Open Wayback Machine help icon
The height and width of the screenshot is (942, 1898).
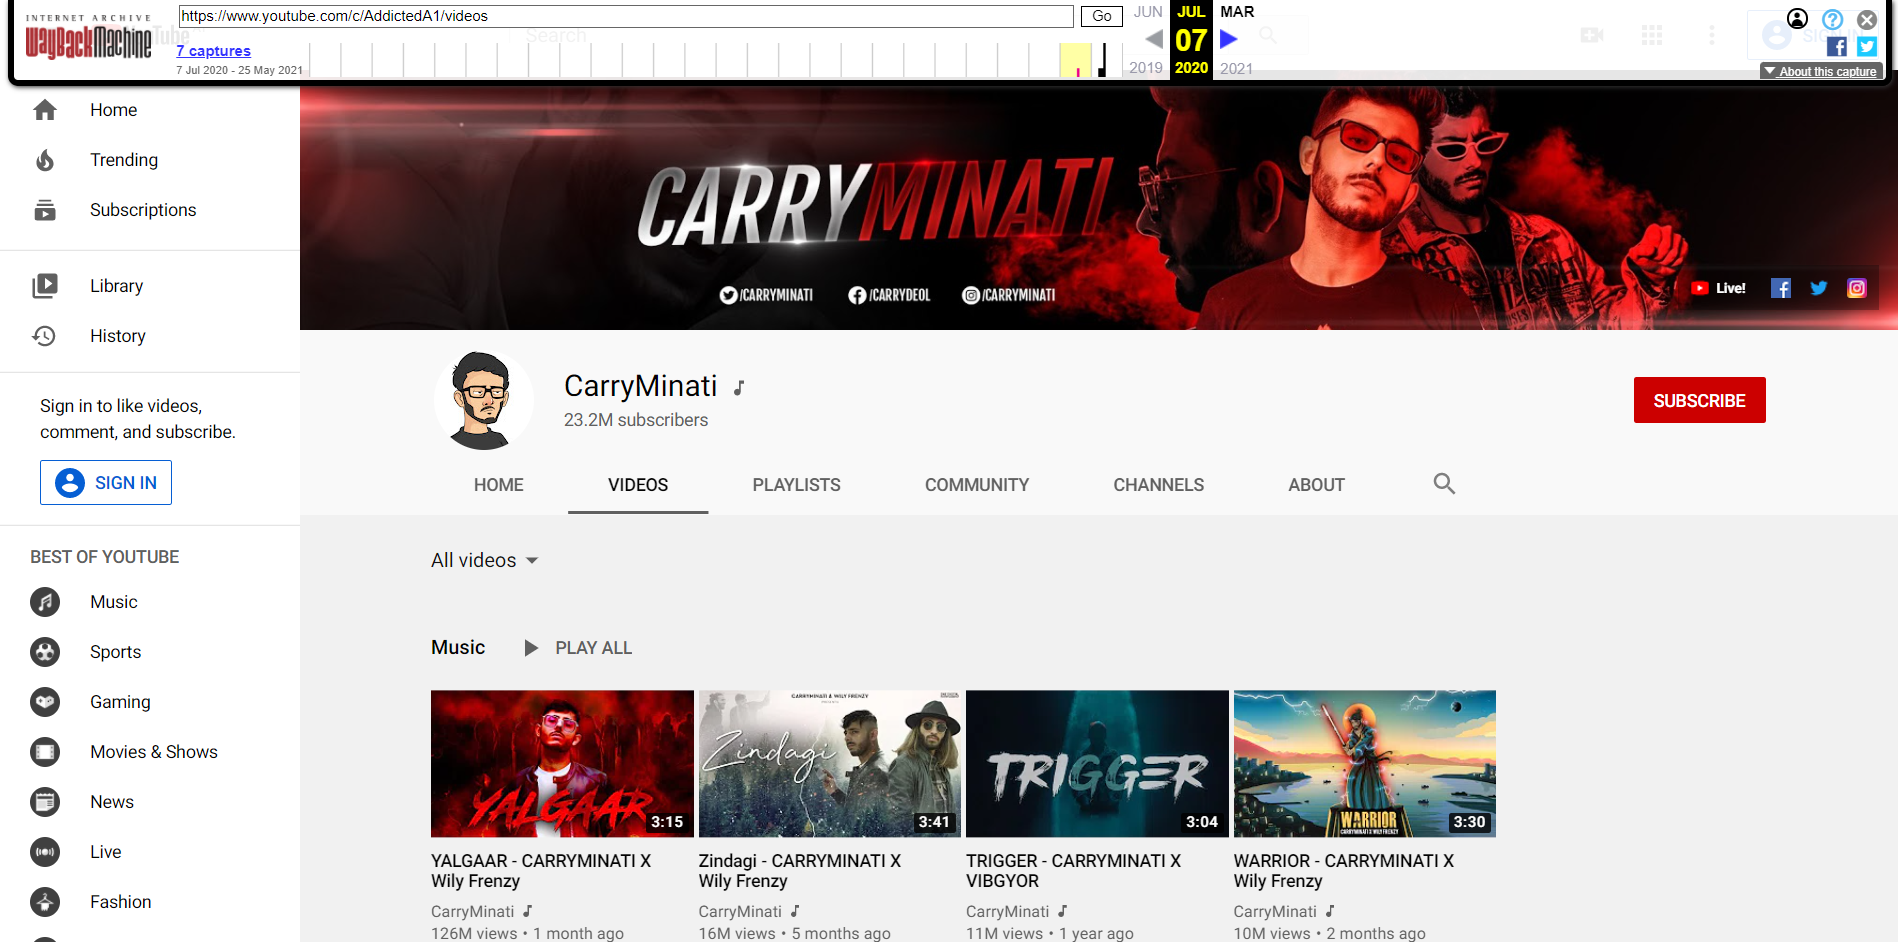pos(1832,19)
